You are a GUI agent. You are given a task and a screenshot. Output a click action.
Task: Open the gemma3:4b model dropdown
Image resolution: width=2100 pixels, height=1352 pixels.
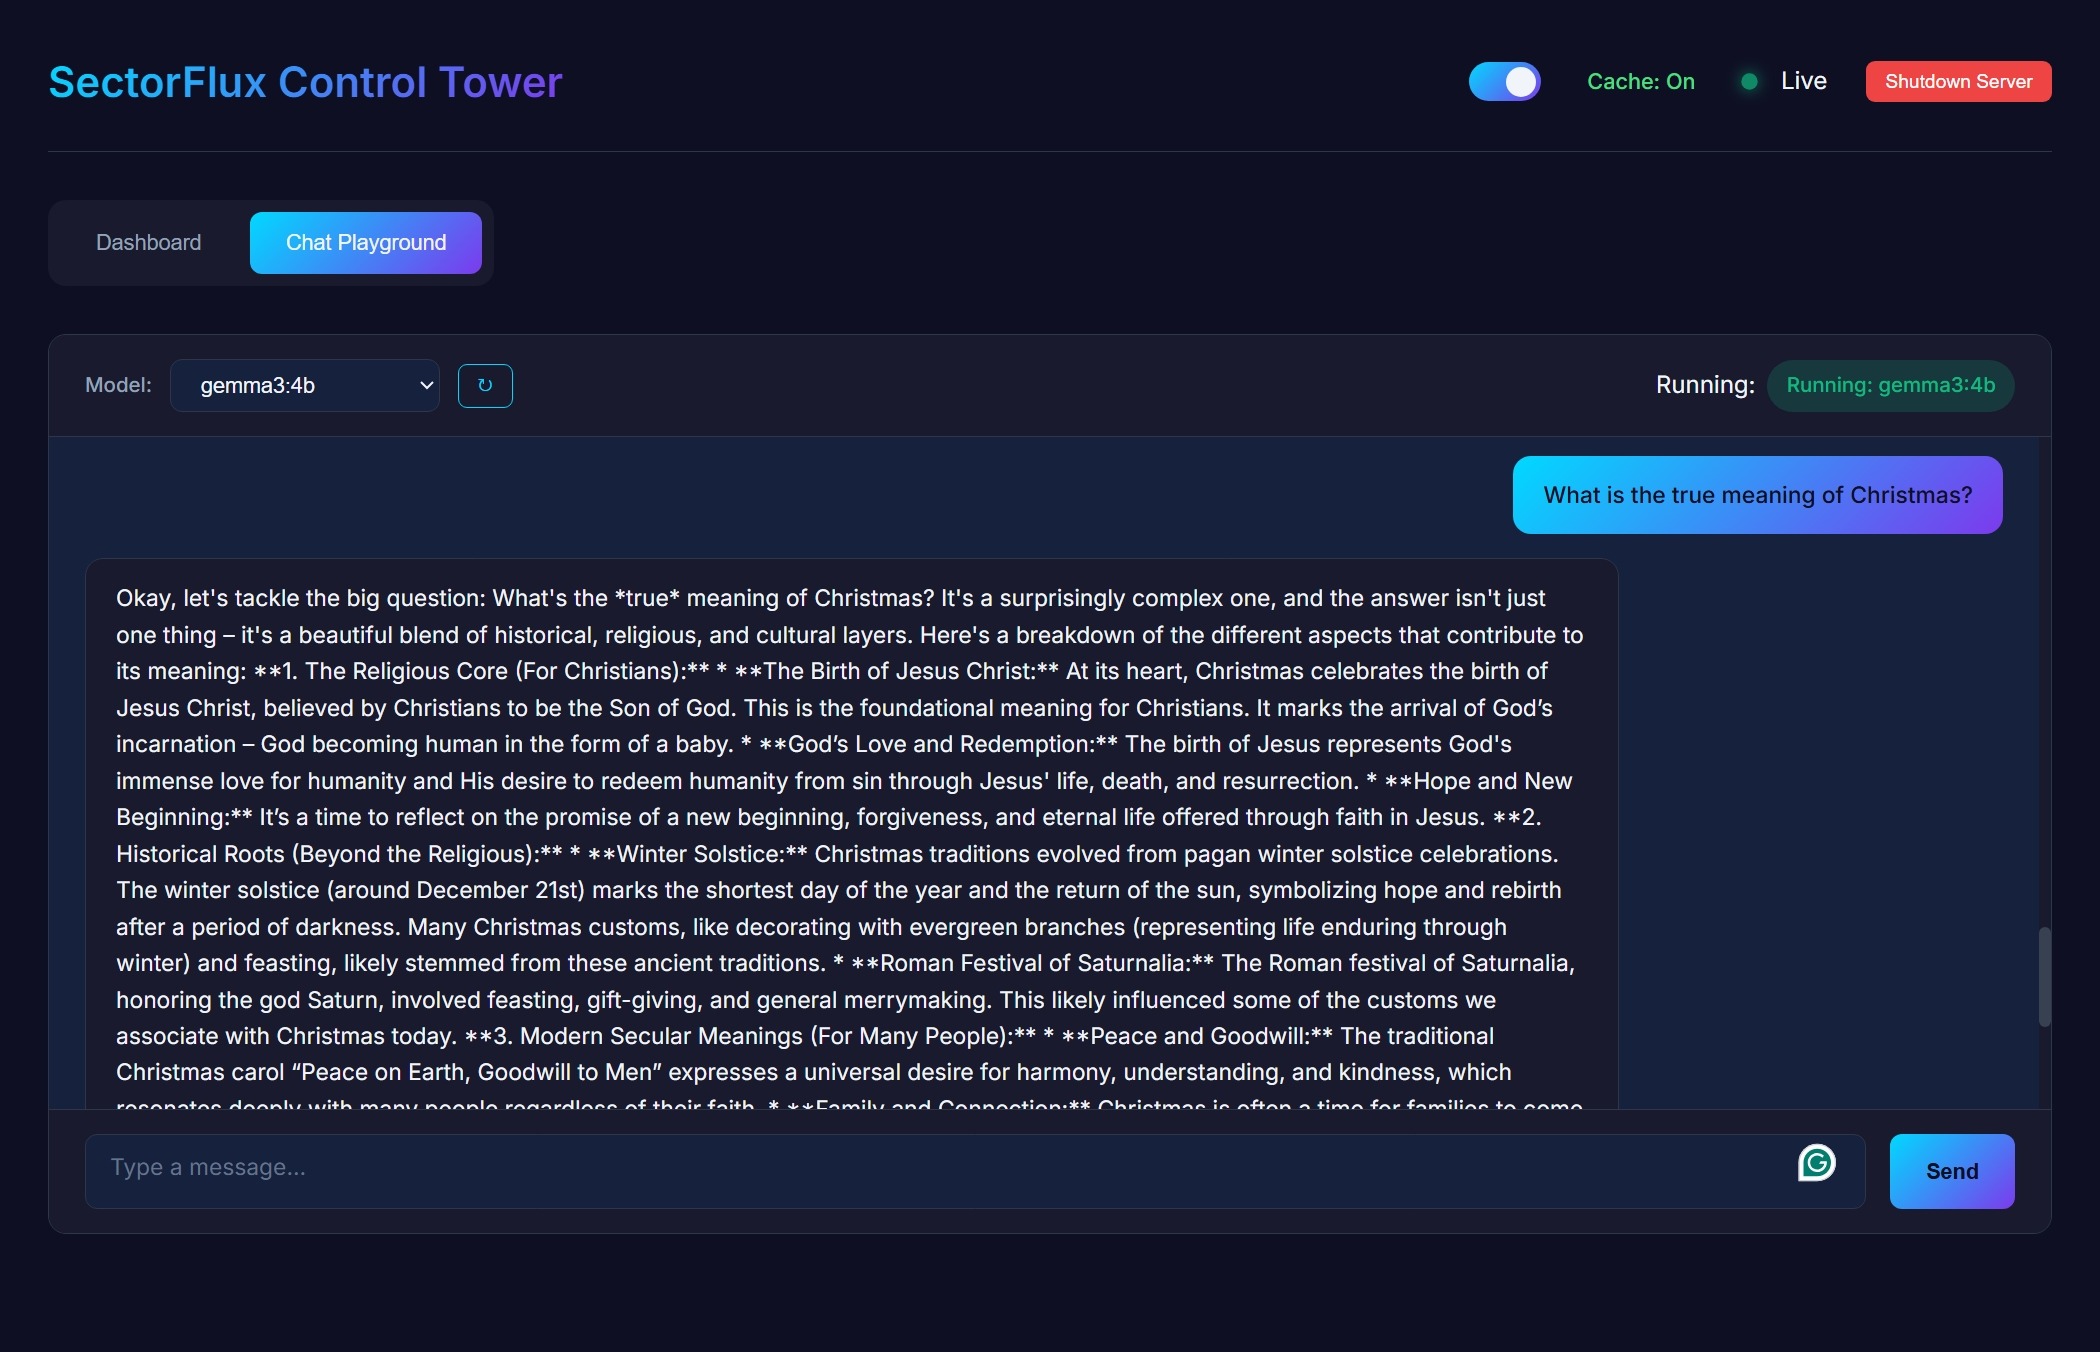pyautogui.click(x=305, y=385)
